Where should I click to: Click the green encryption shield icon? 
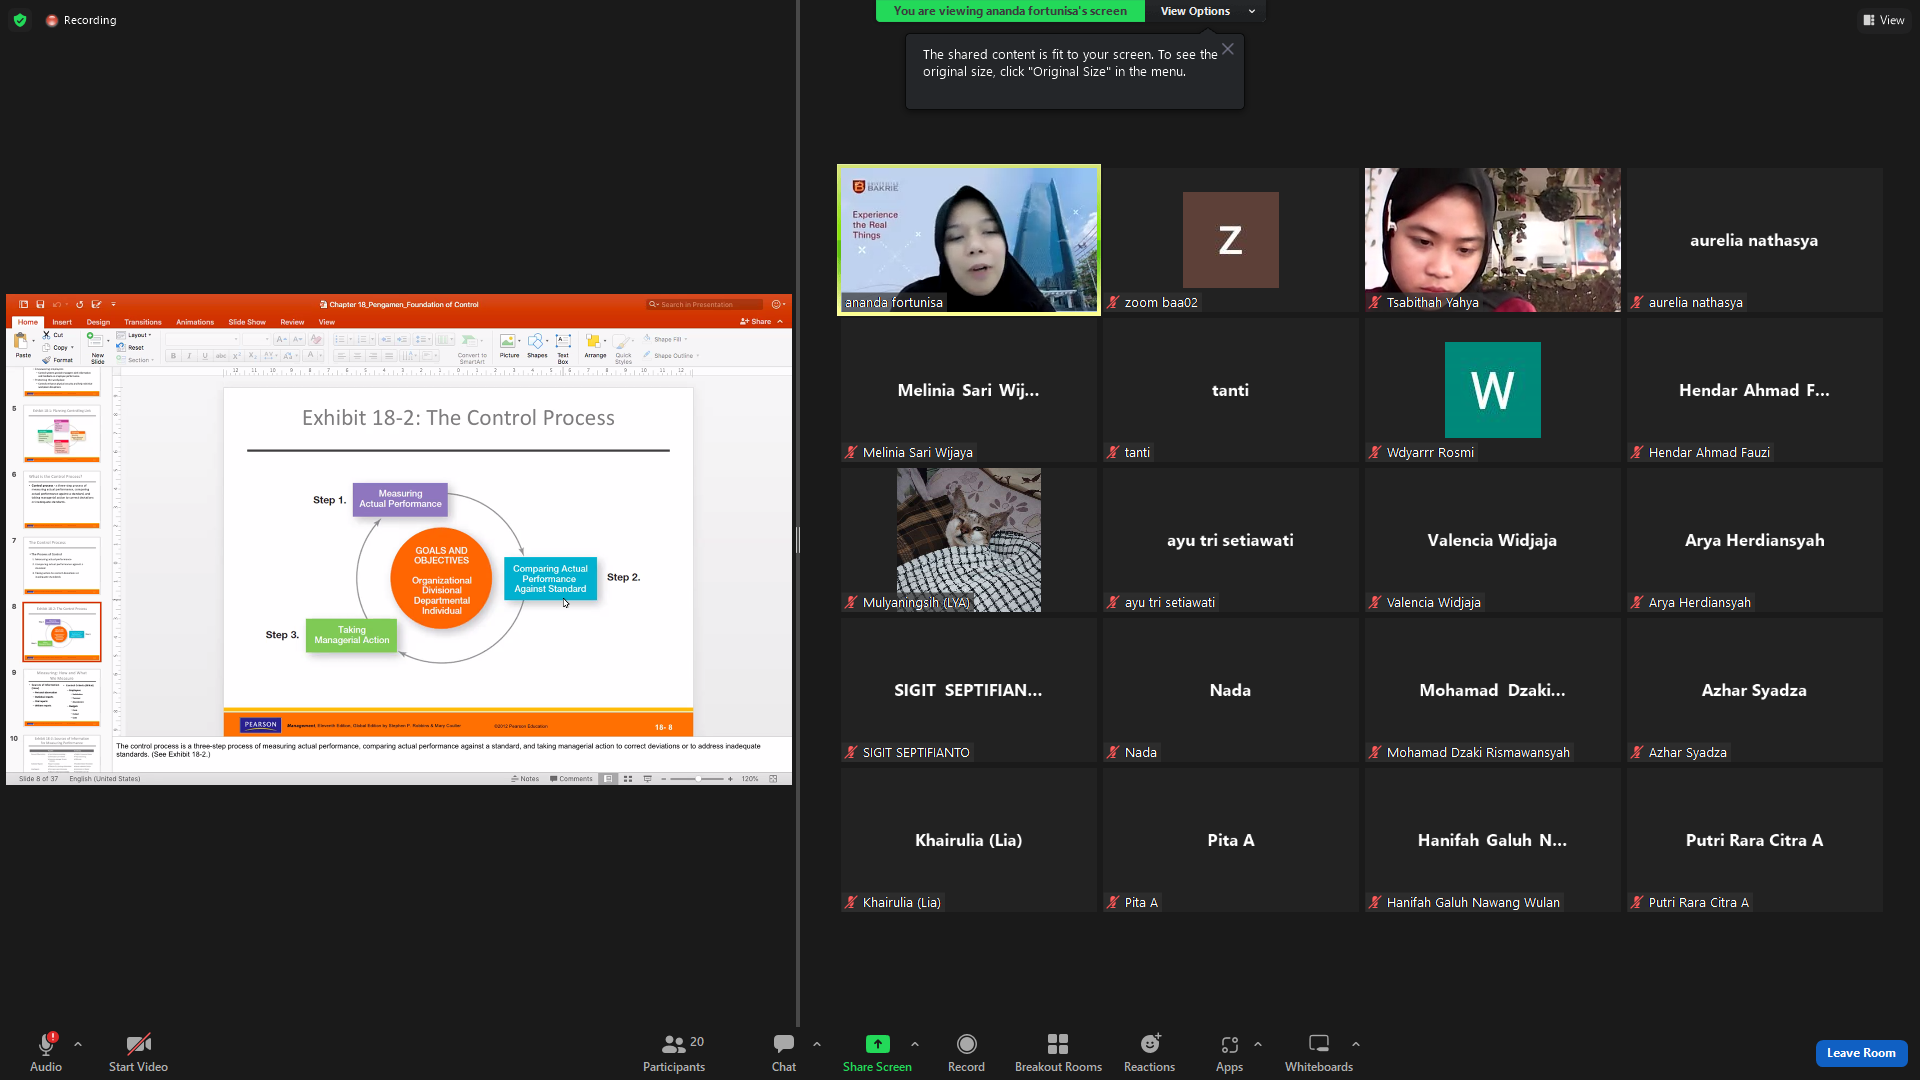pyautogui.click(x=20, y=20)
